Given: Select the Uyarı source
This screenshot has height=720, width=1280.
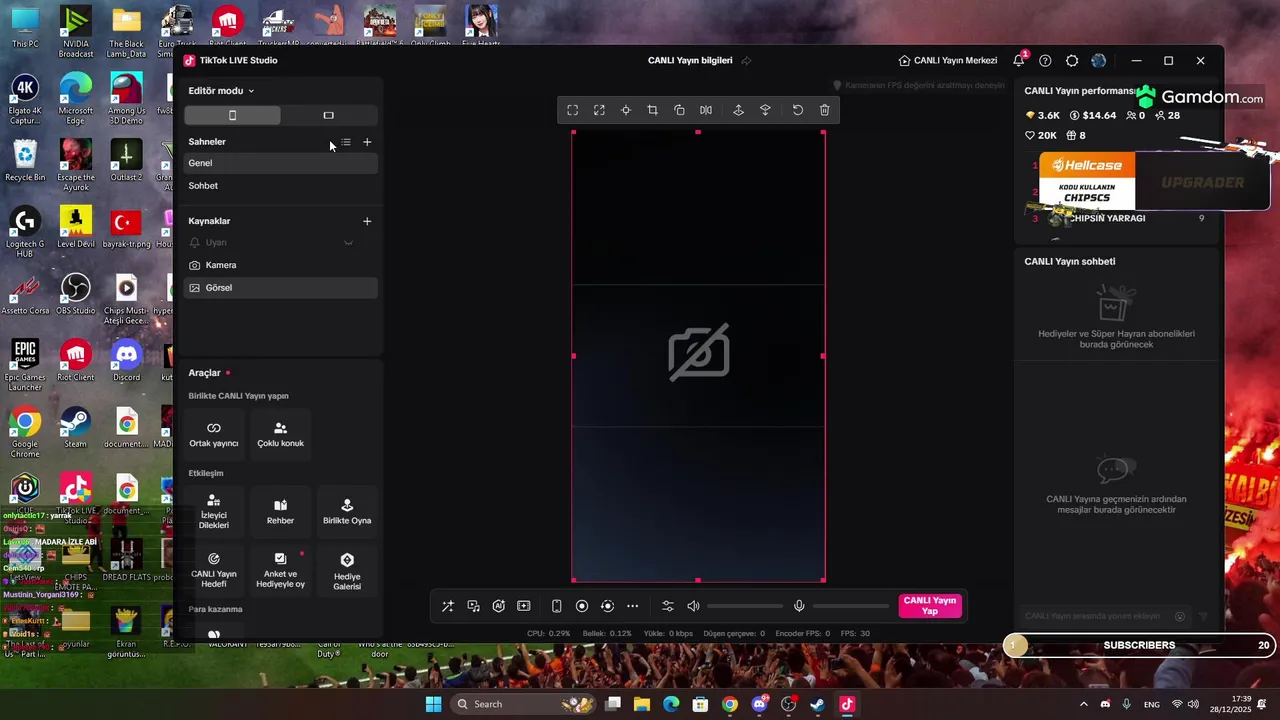Looking at the screenshot, I should pyautogui.click(x=280, y=243).
